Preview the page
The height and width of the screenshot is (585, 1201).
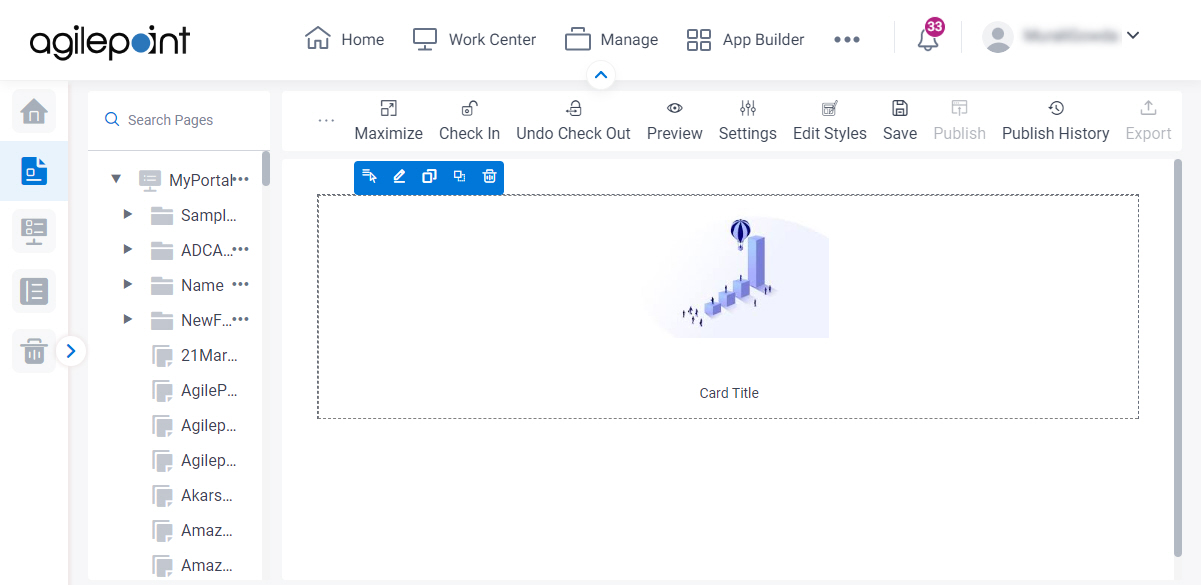[x=675, y=121]
